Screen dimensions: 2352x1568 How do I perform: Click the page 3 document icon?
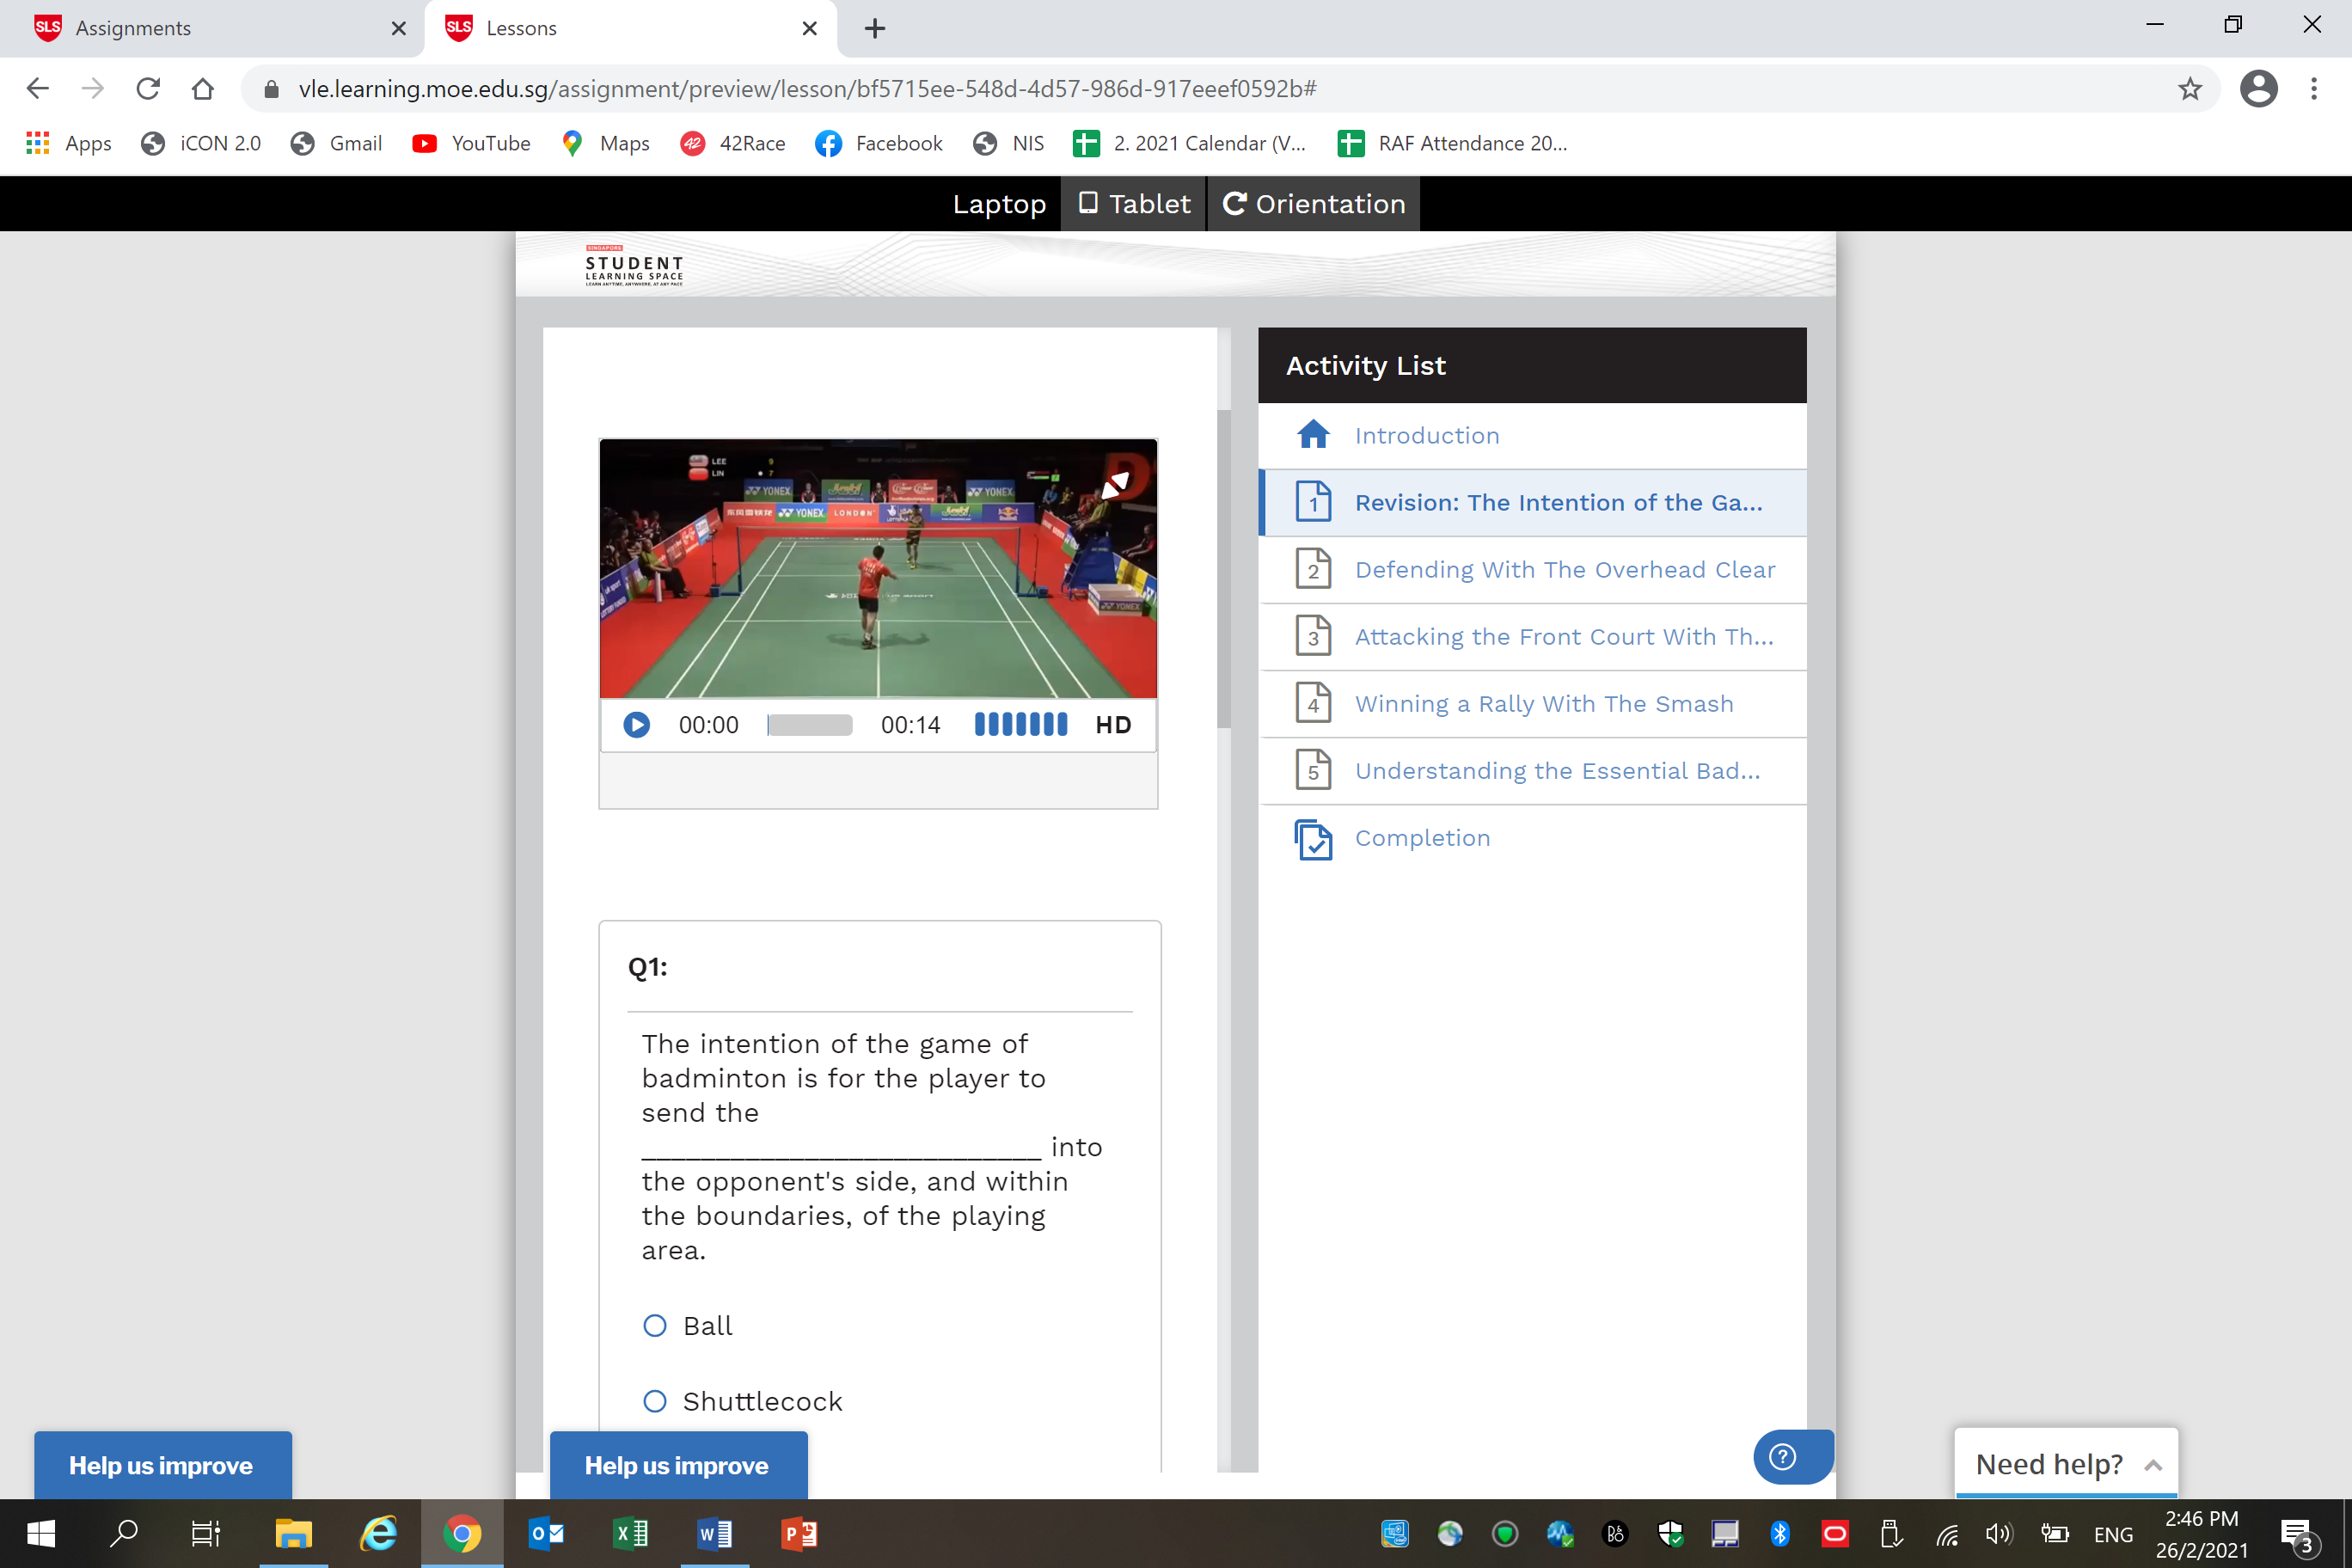(1313, 636)
